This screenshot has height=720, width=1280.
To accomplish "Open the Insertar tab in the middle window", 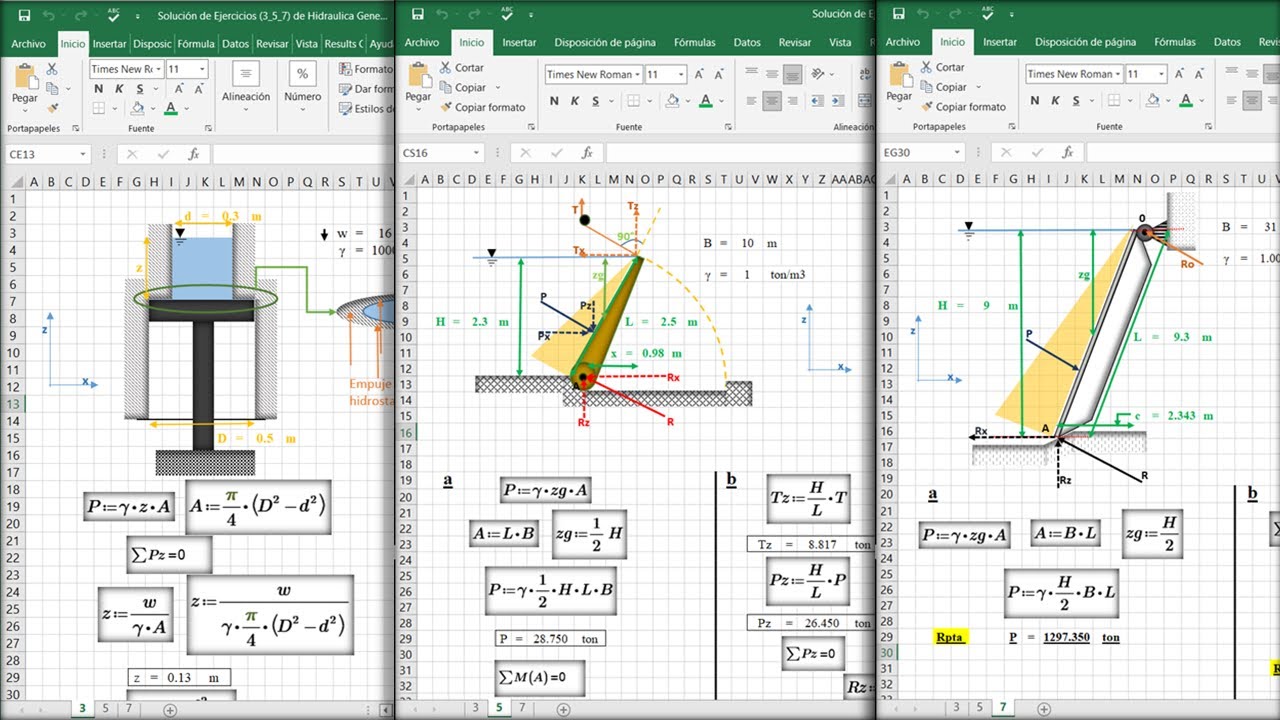I will 519,43.
